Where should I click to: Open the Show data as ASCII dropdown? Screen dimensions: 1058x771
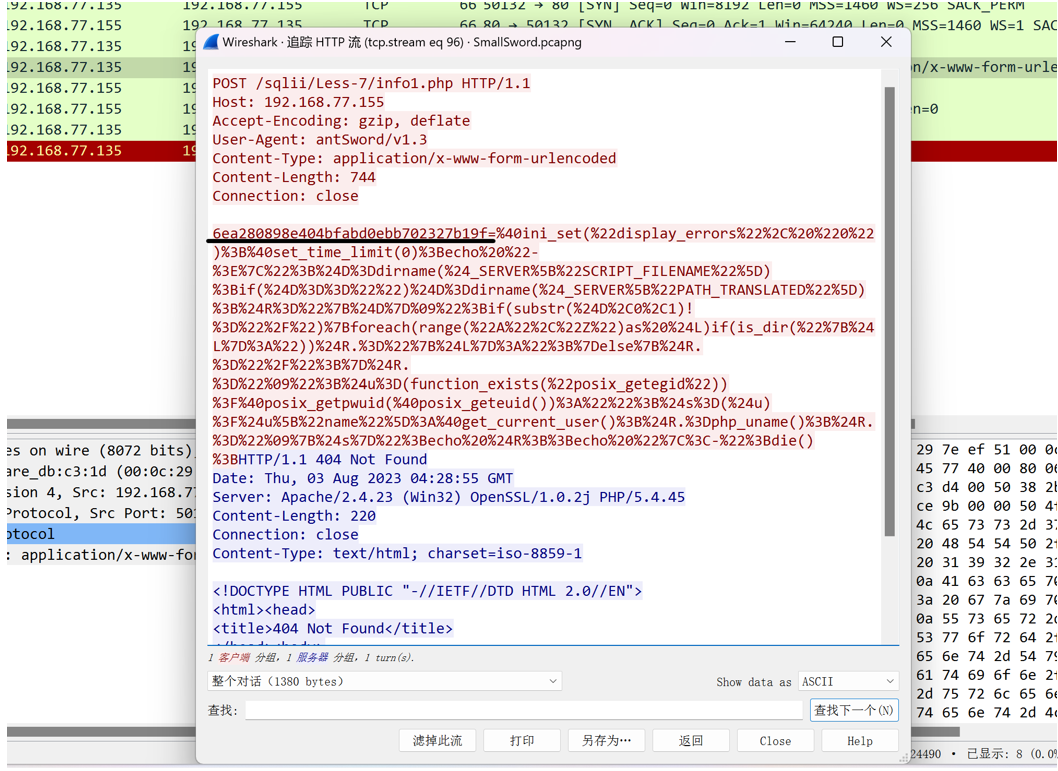848,681
